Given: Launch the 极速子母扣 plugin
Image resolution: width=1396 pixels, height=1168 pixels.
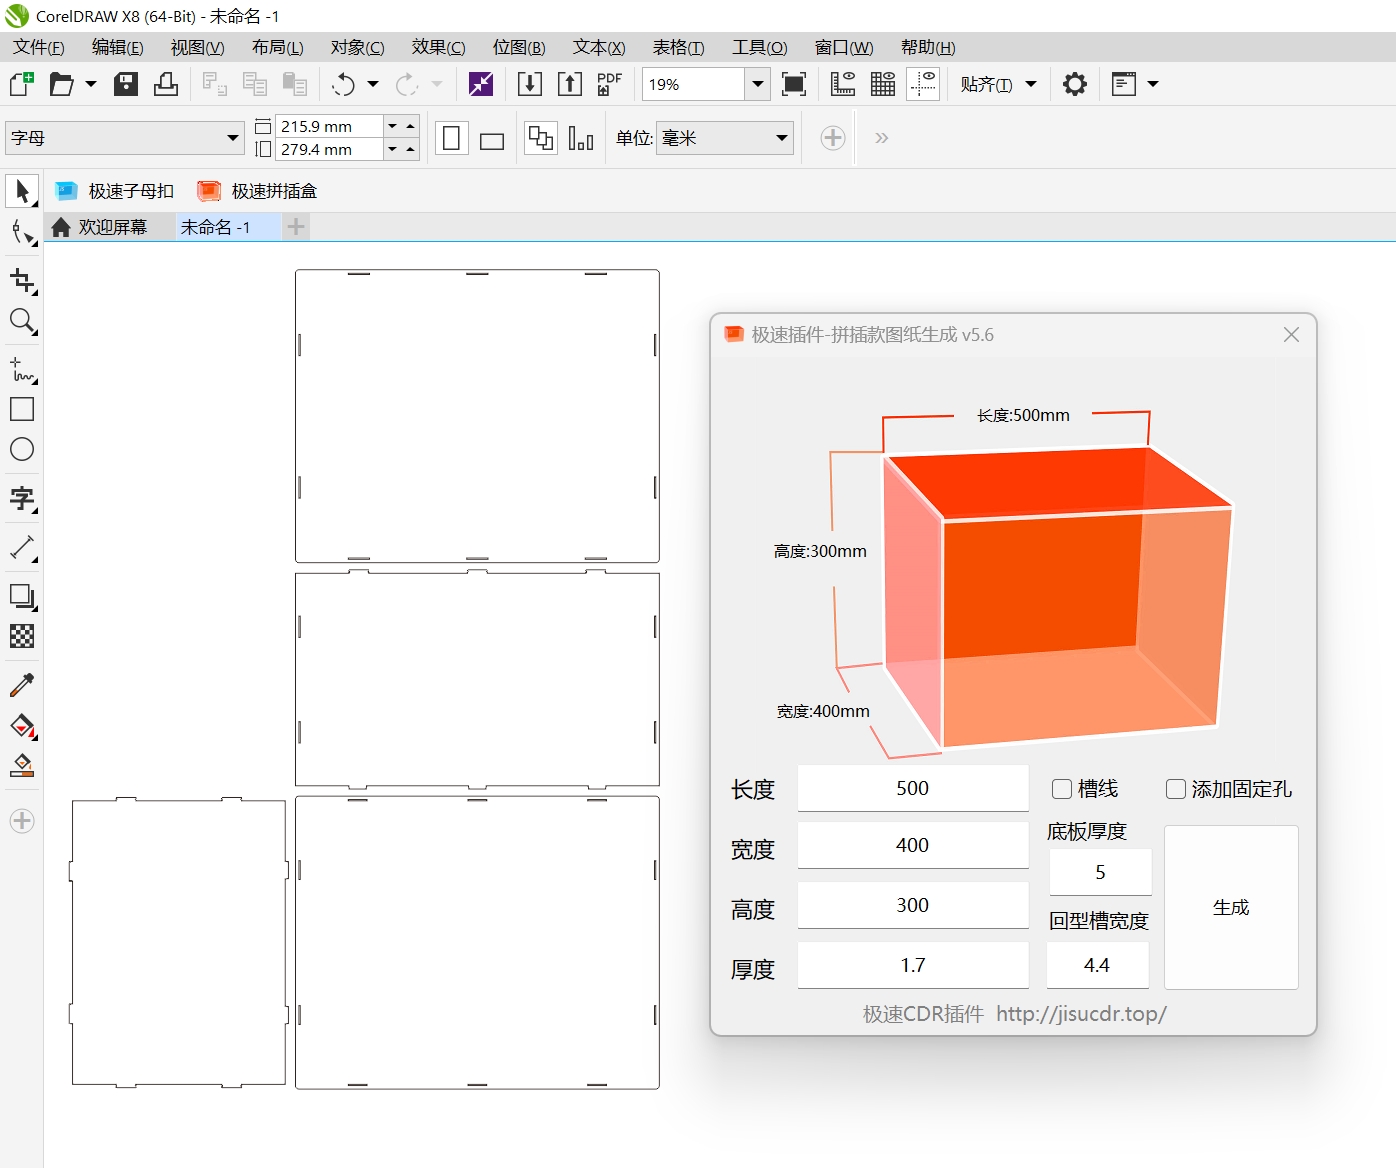Looking at the screenshot, I should (x=114, y=191).
